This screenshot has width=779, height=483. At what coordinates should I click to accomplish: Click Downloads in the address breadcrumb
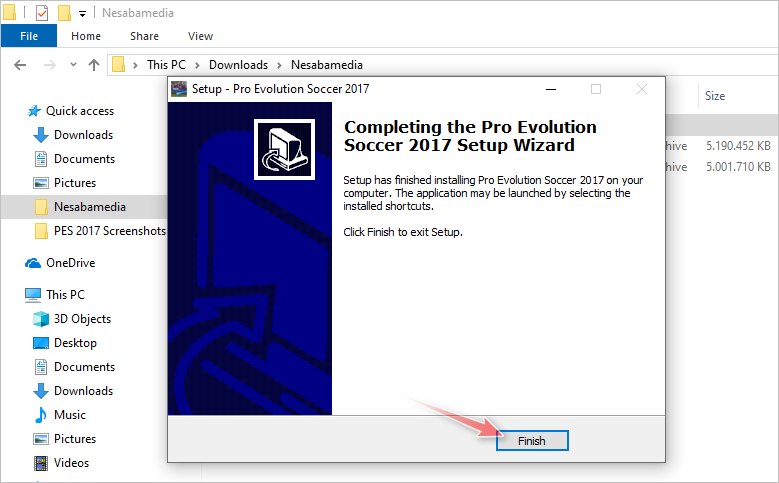pyautogui.click(x=238, y=65)
